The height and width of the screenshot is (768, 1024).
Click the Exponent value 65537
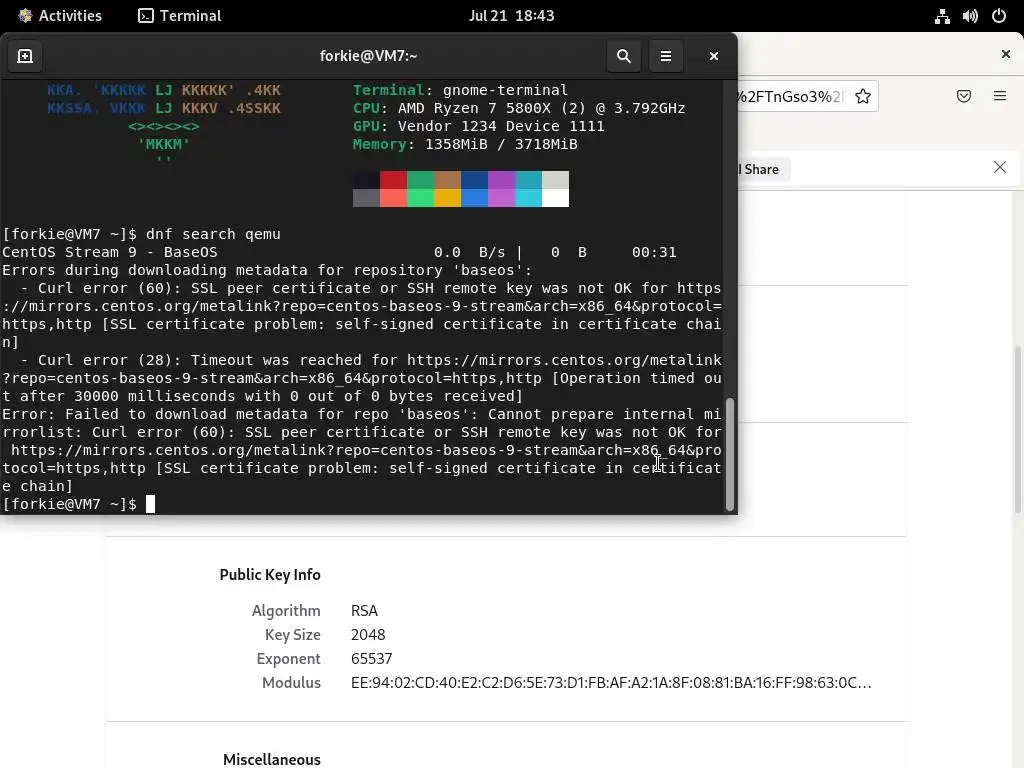coord(372,659)
